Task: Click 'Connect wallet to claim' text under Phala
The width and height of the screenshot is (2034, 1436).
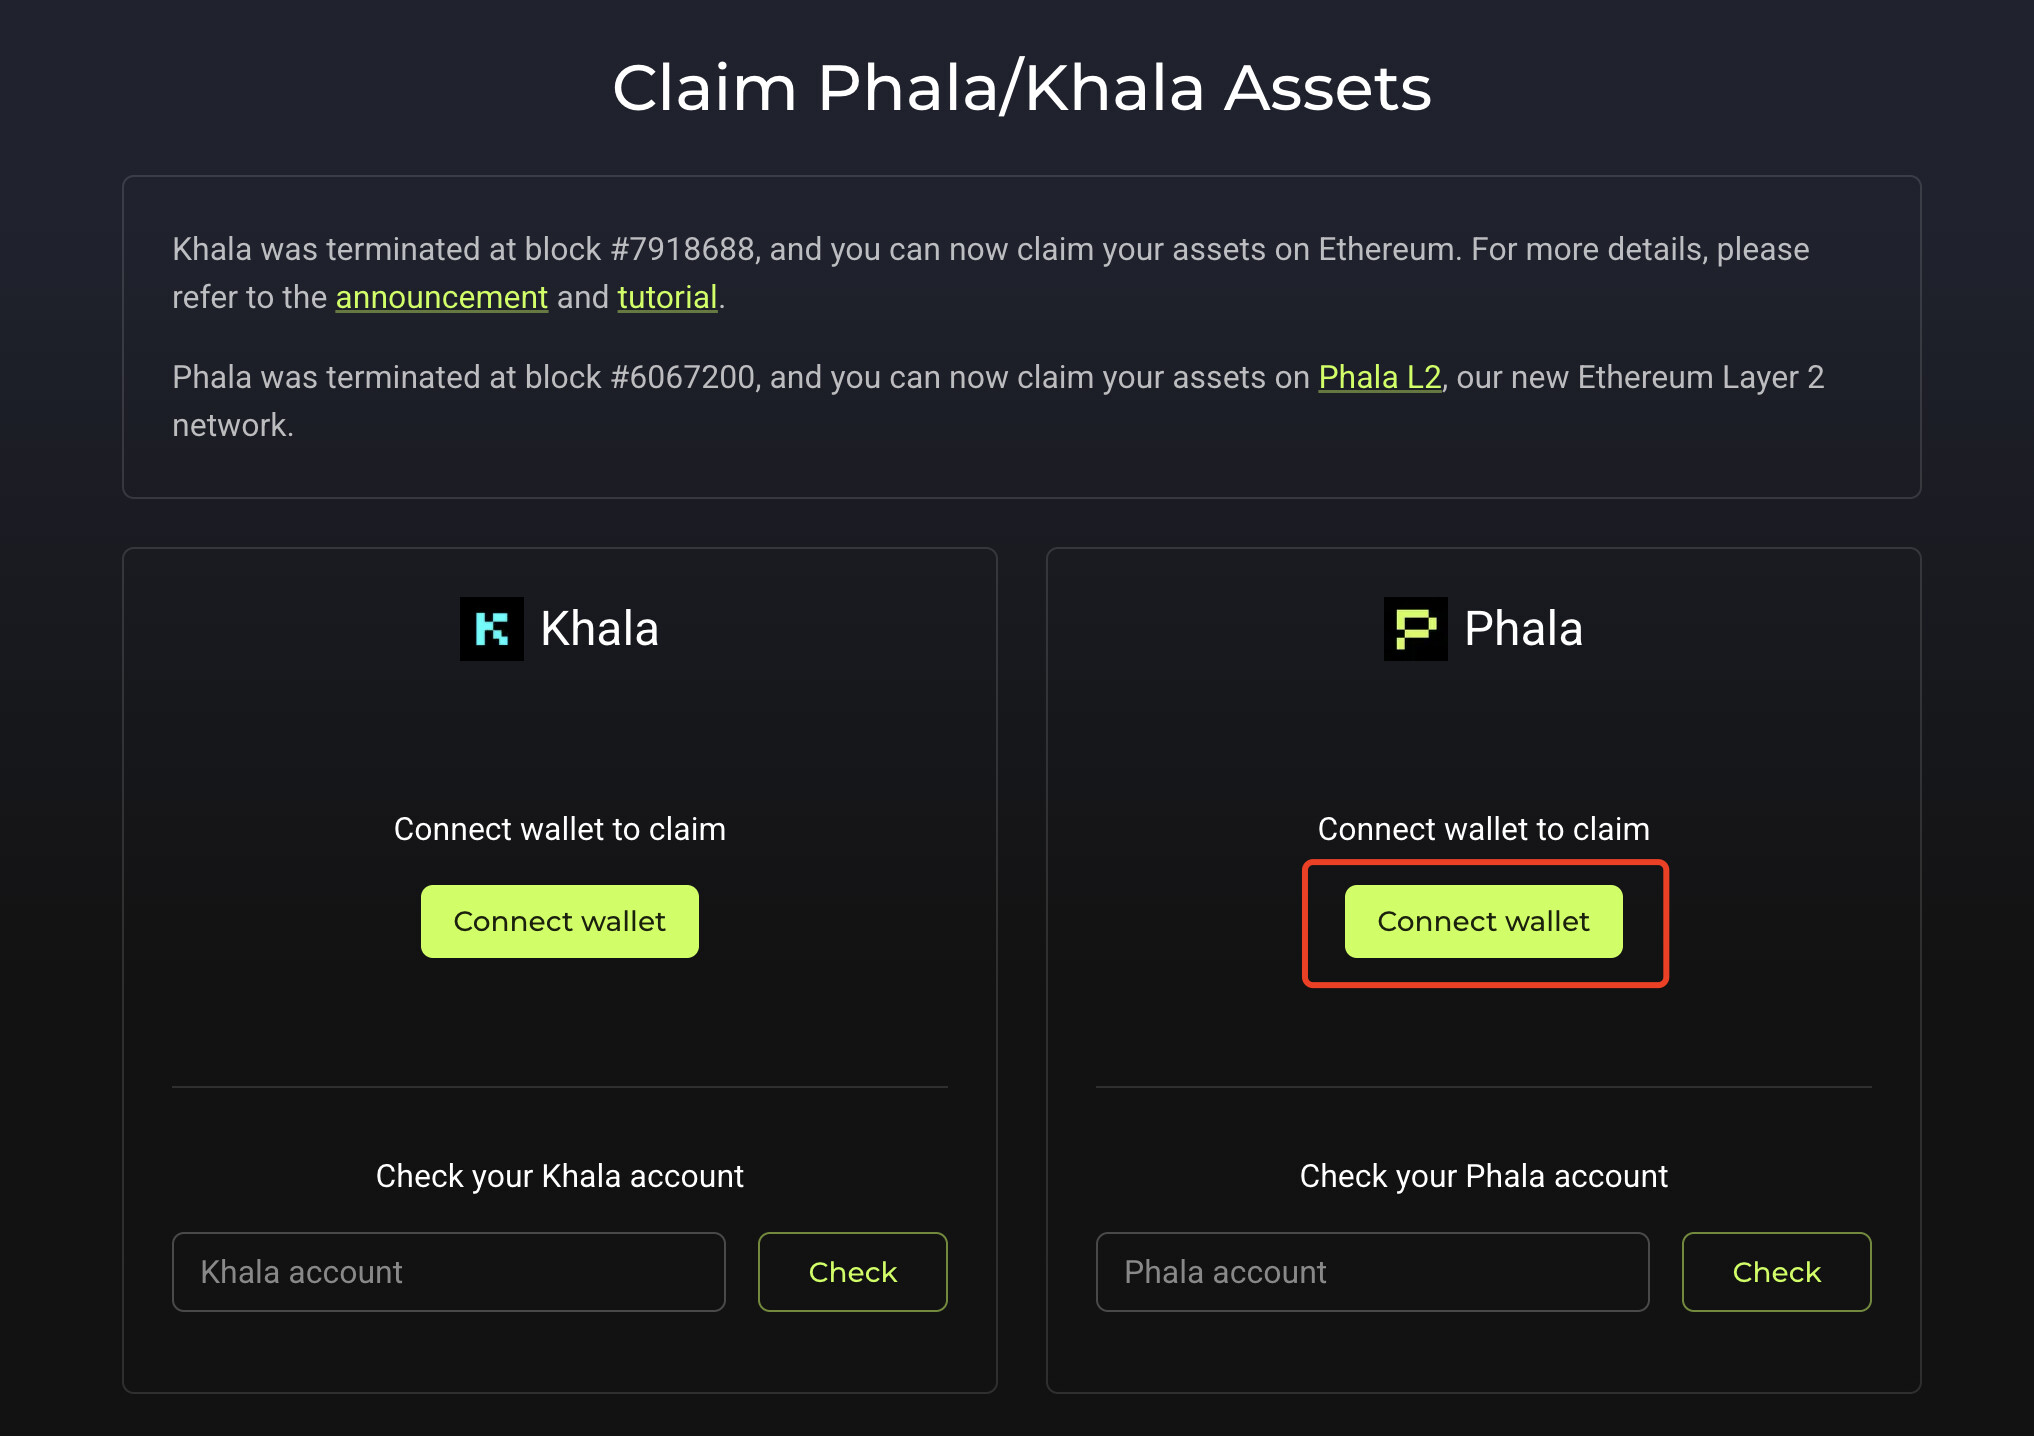Action: tap(1483, 829)
